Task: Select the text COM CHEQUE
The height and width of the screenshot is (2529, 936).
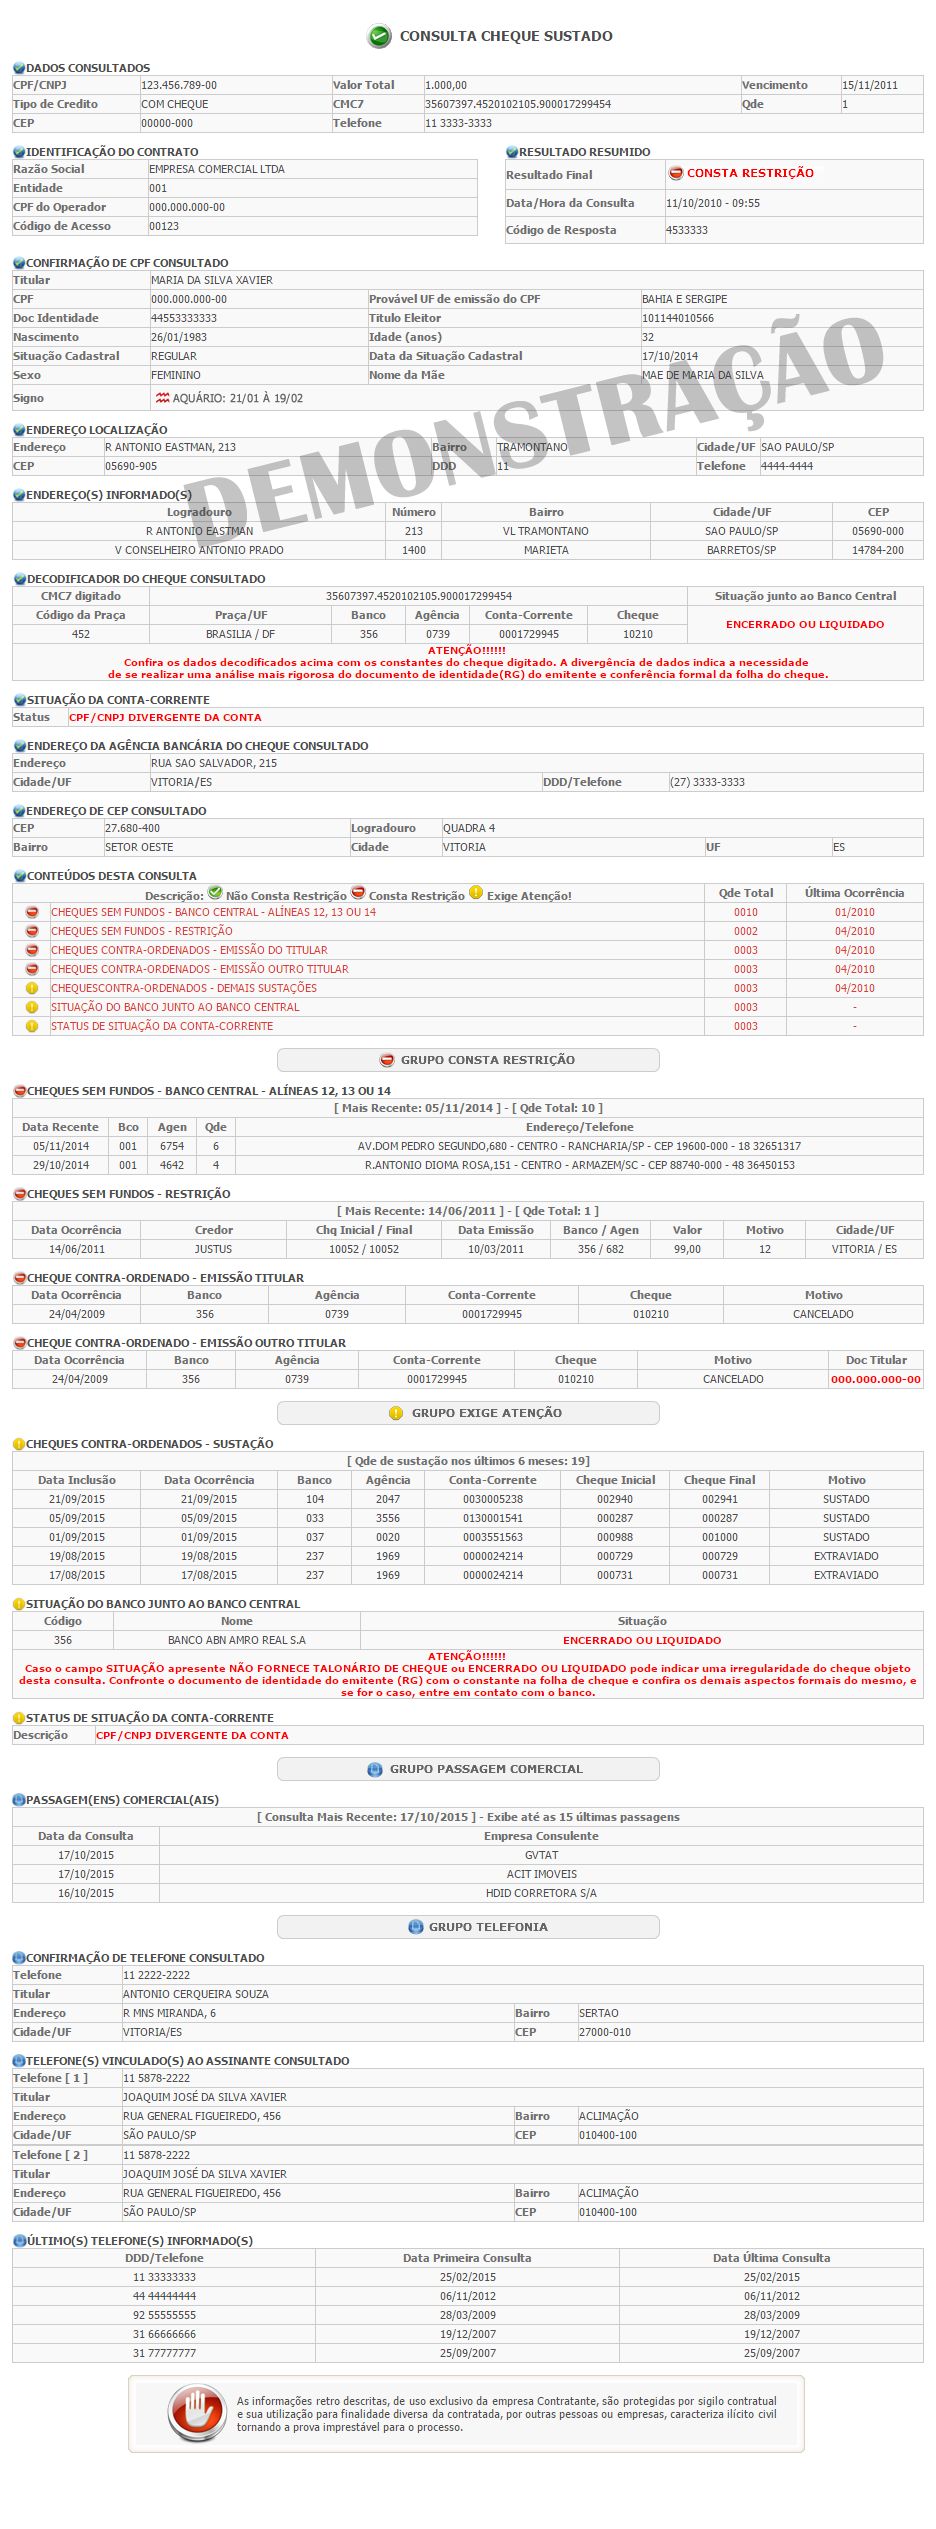Action: tap(175, 105)
